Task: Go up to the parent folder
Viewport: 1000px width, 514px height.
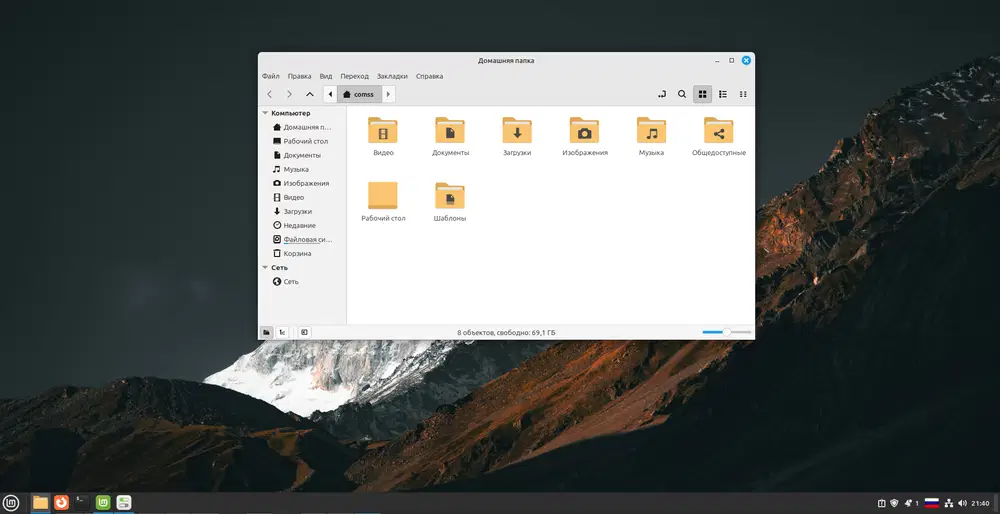Action: pos(309,94)
